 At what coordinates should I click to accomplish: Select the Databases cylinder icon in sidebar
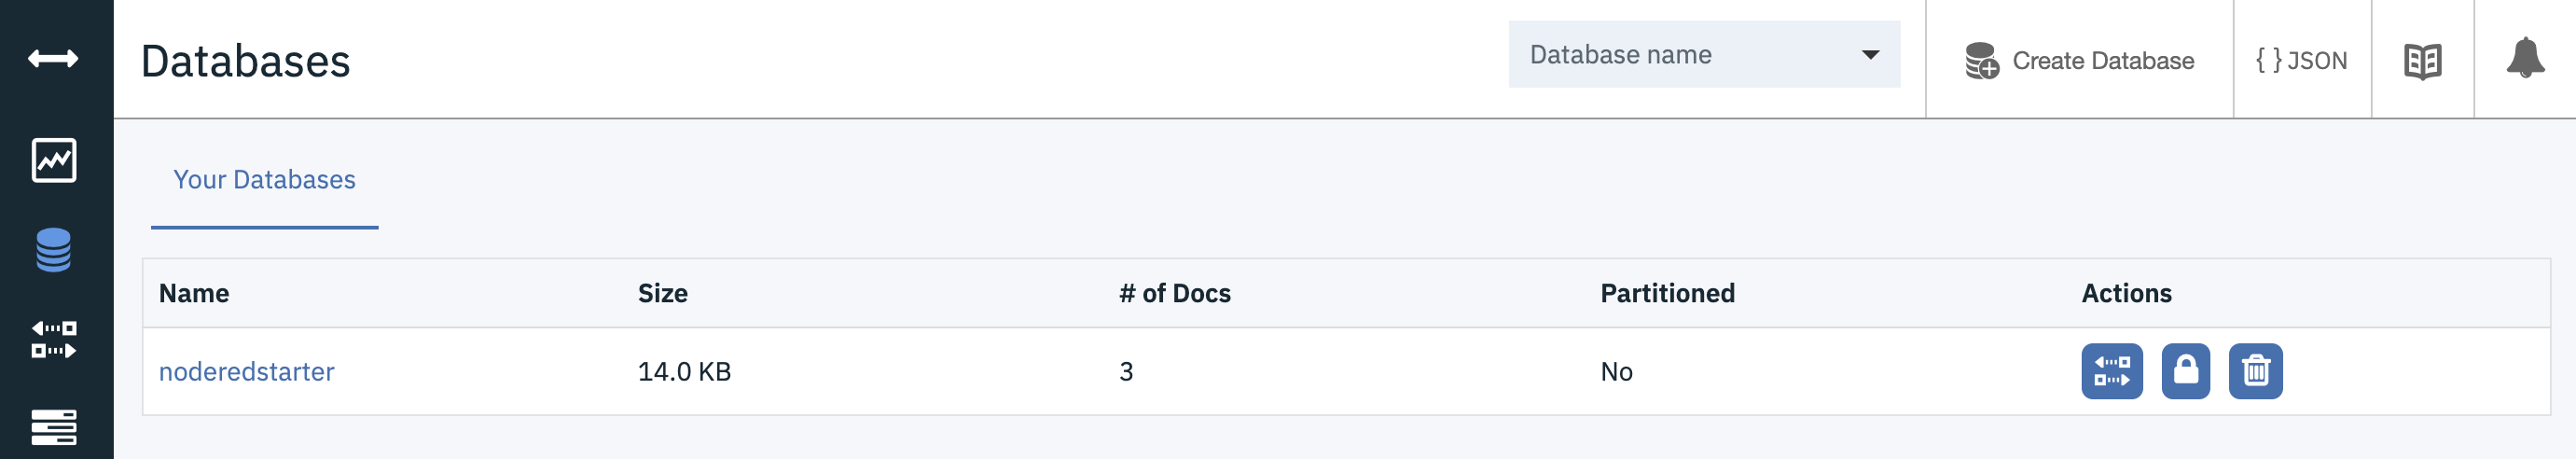pyautogui.click(x=54, y=250)
